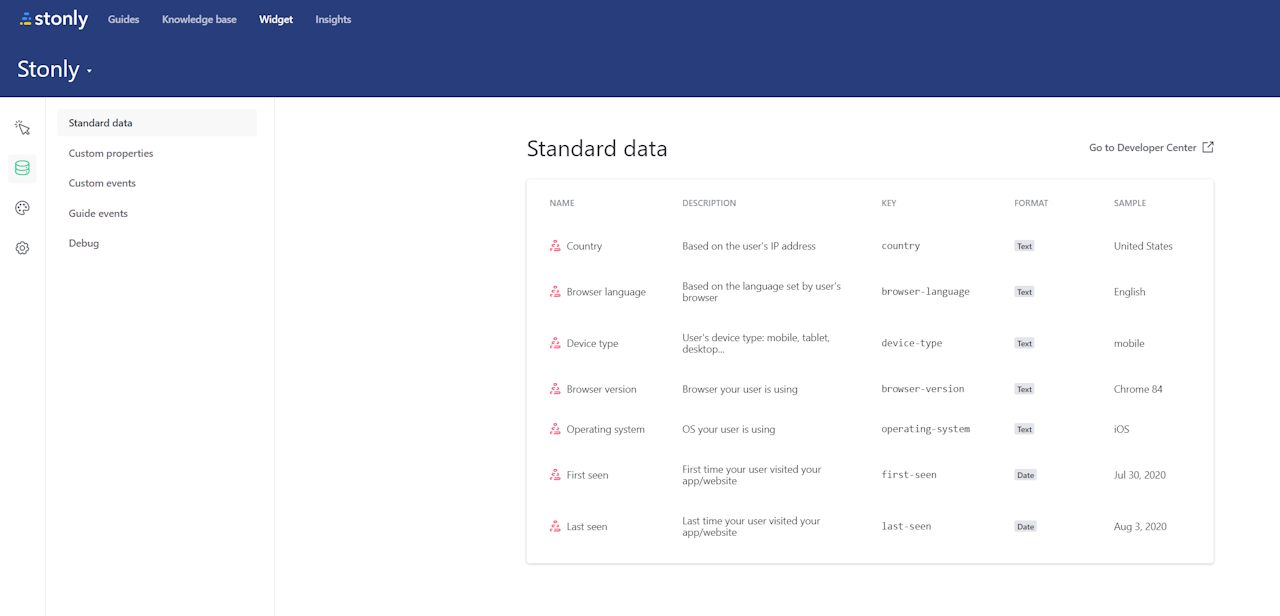Open the Debug section
This screenshot has height=616, width=1280.
pos(83,243)
